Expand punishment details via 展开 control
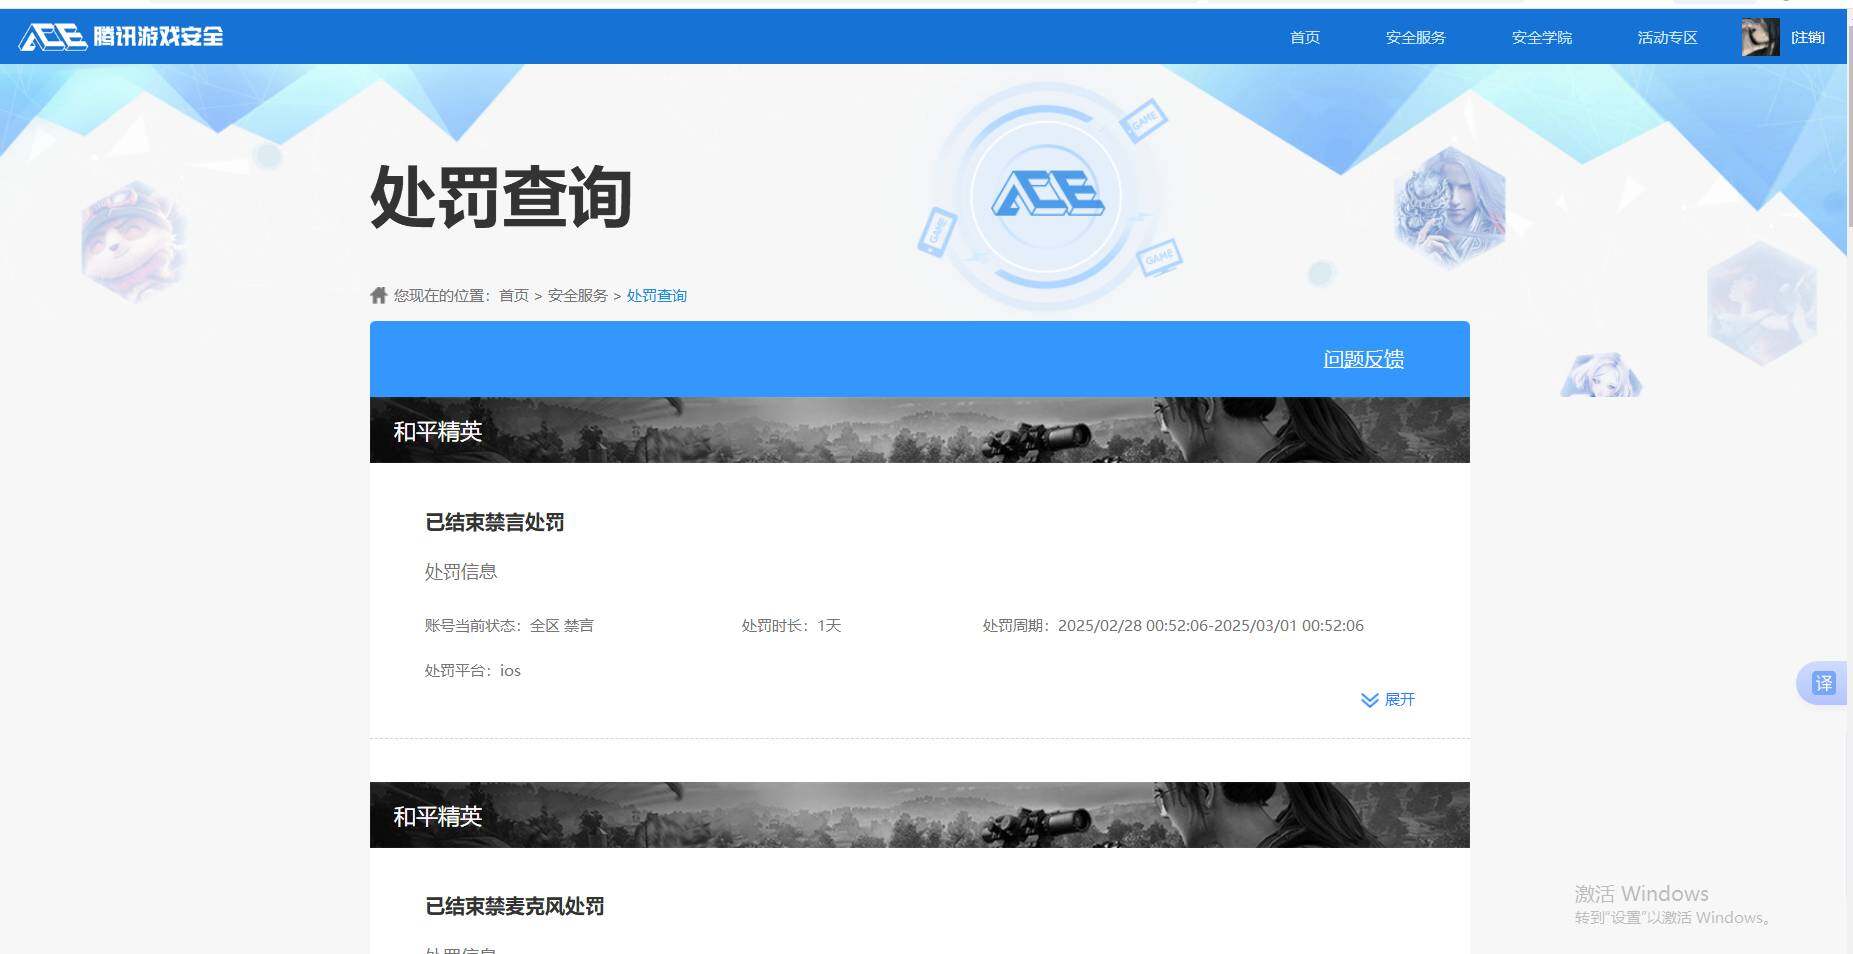 1400,700
